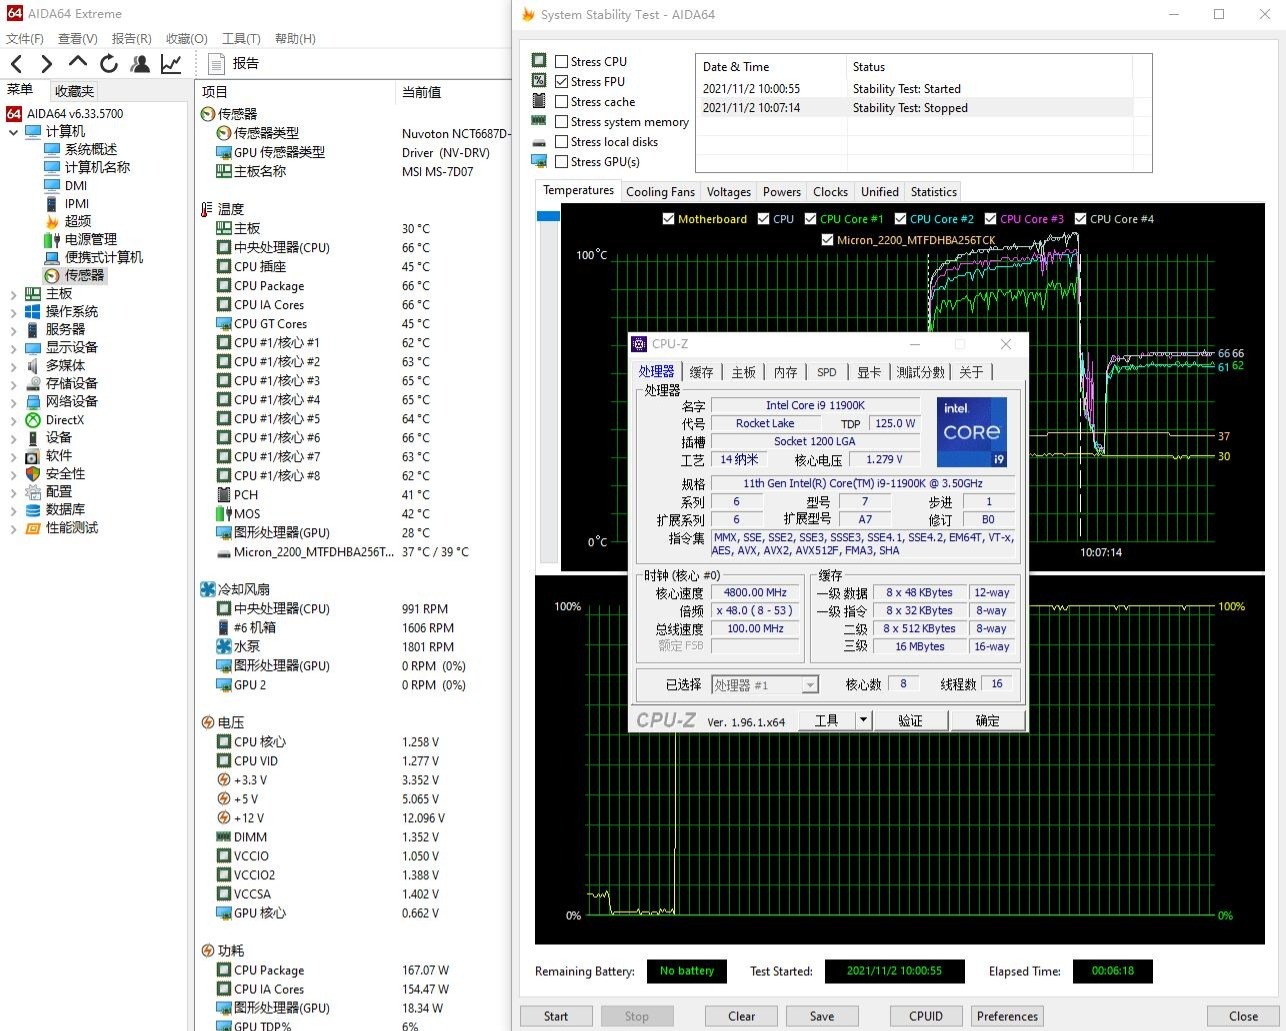Expand the 网络设备 tree node
This screenshot has width=1286, height=1031.
point(13,402)
